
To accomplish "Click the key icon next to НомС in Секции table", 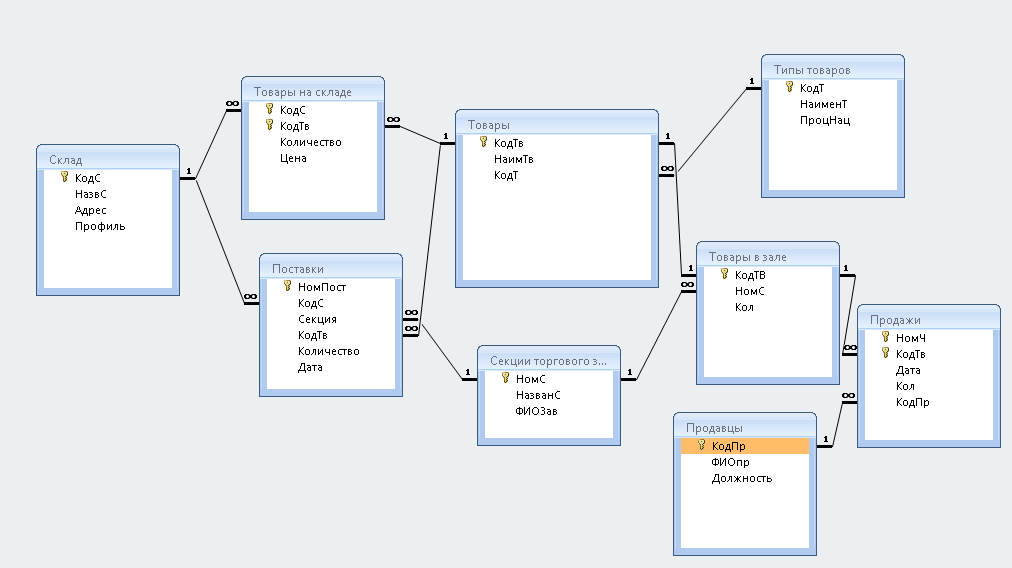I will click(505, 378).
